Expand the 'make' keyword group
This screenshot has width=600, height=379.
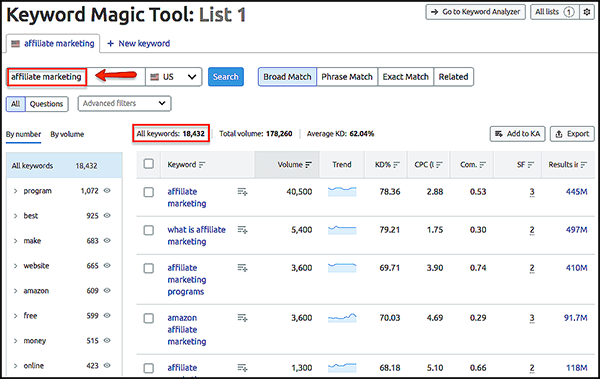point(16,240)
